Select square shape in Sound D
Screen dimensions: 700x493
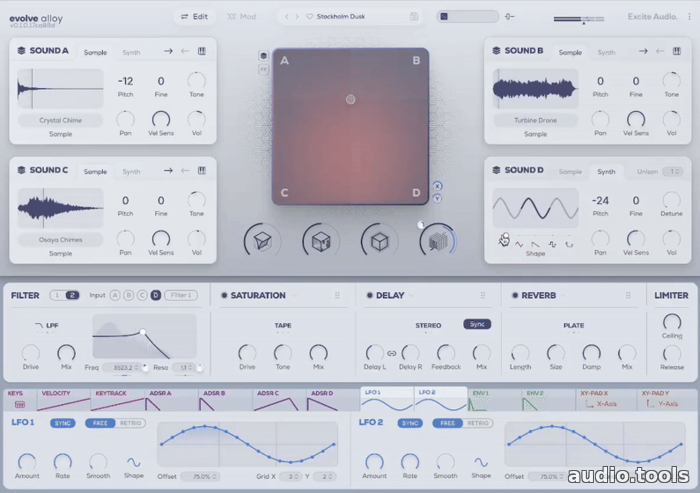(552, 244)
